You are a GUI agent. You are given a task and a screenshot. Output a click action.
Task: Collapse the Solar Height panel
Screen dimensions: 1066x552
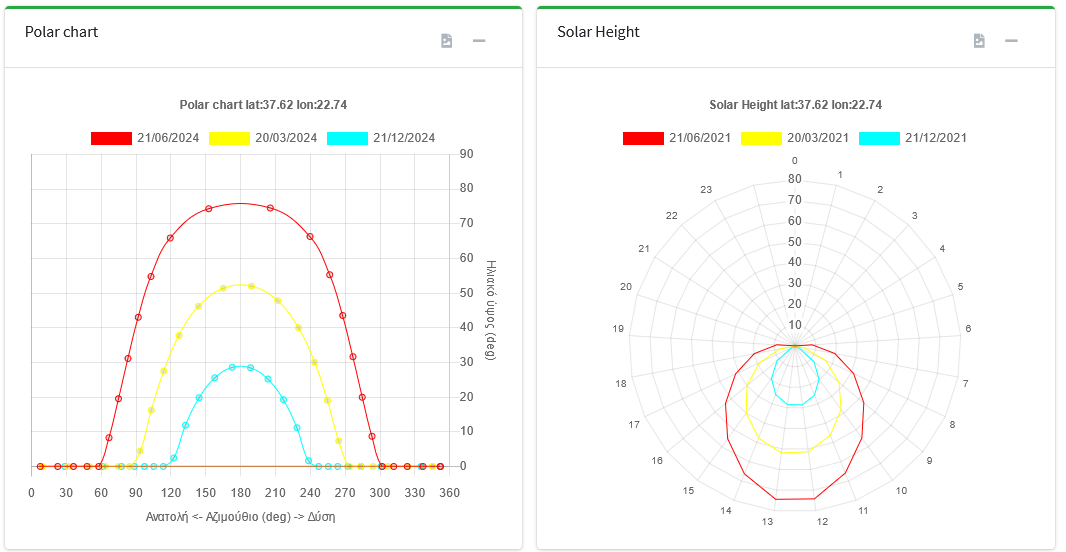point(1011,40)
